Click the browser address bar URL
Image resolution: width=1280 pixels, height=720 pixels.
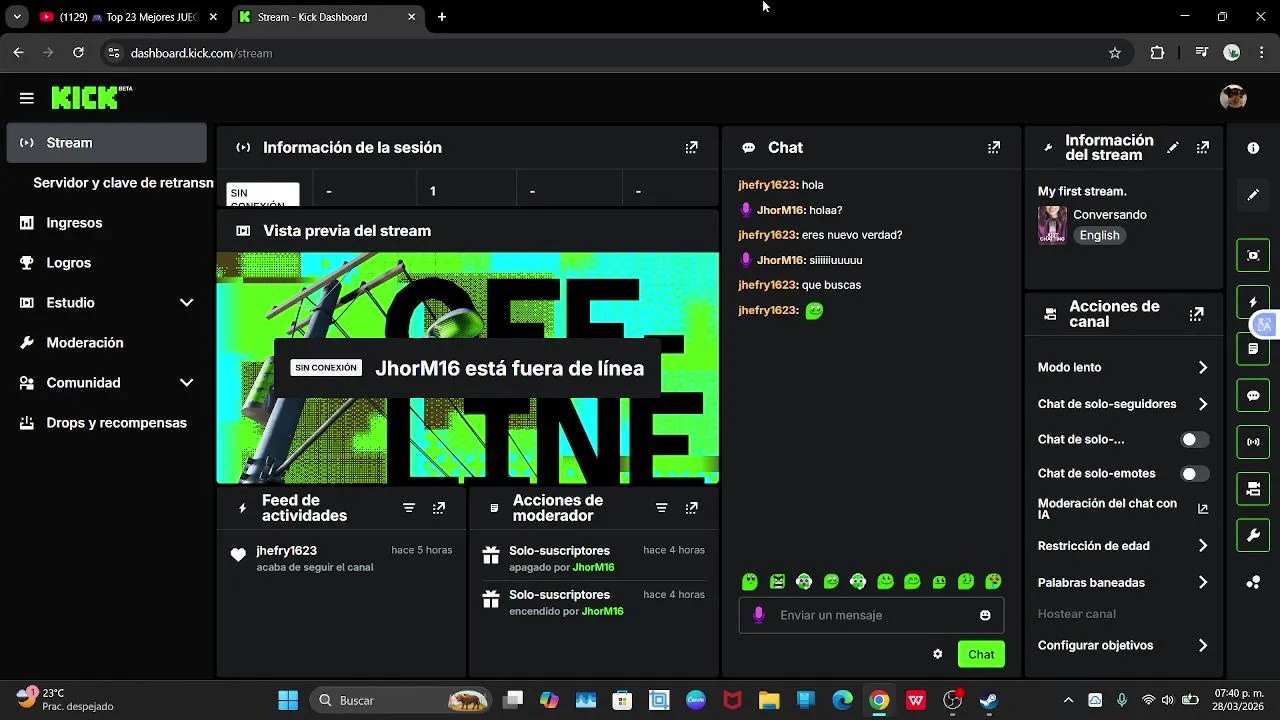[x=201, y=53]
